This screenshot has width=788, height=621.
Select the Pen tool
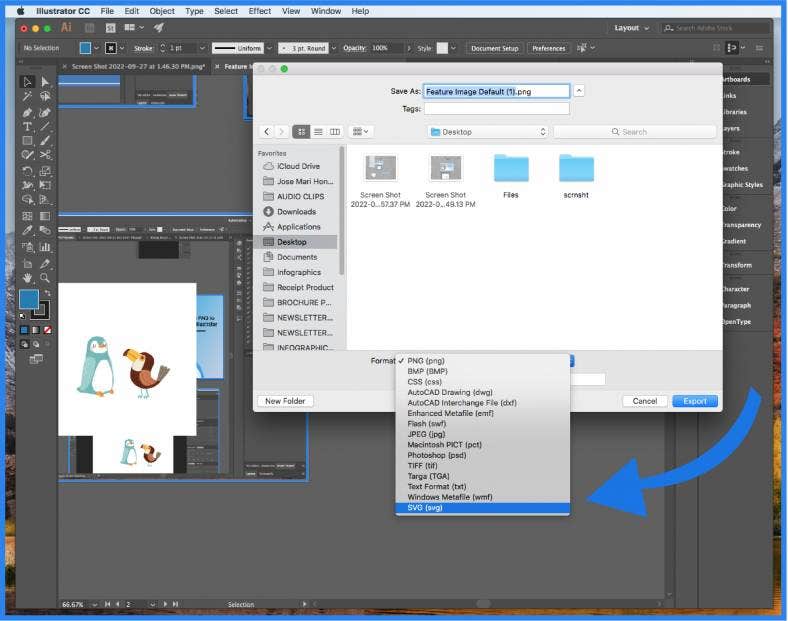[28, 112]
